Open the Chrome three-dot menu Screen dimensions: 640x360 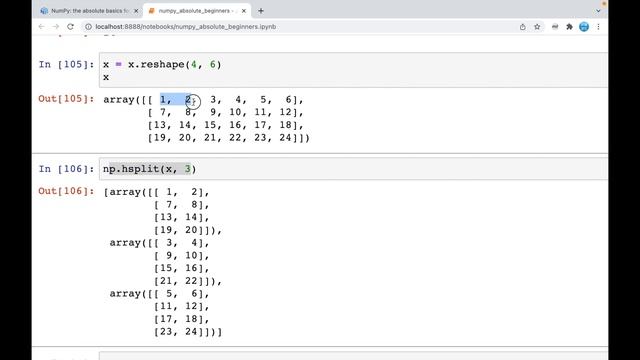[x=598, y=27]
